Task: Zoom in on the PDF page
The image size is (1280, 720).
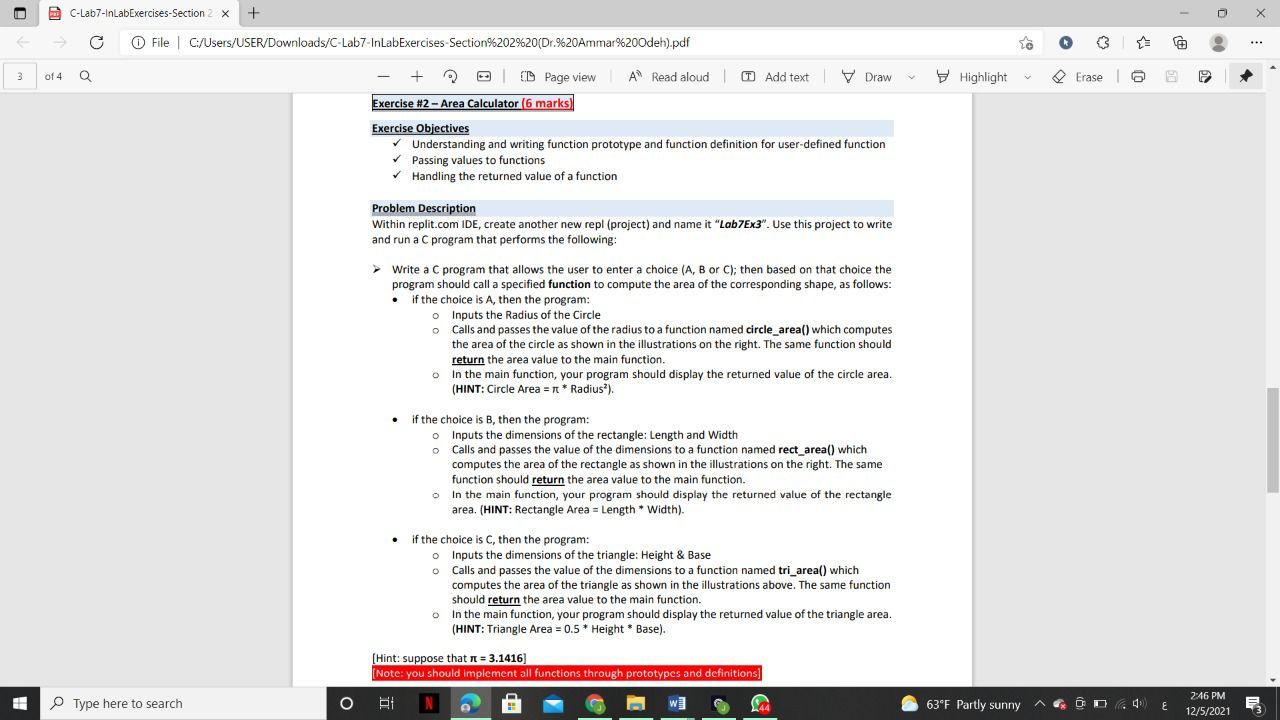Action: coord(415,76)
